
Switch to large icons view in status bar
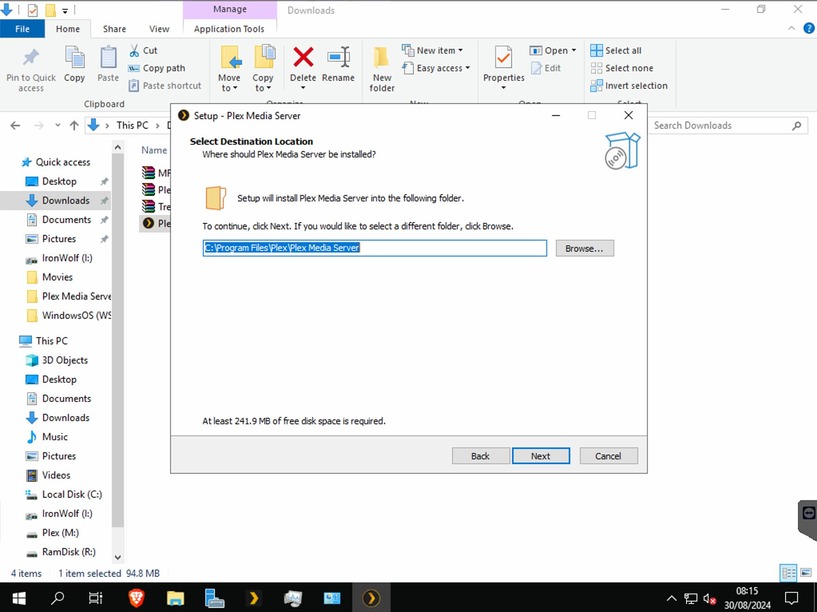pos(808,573)
